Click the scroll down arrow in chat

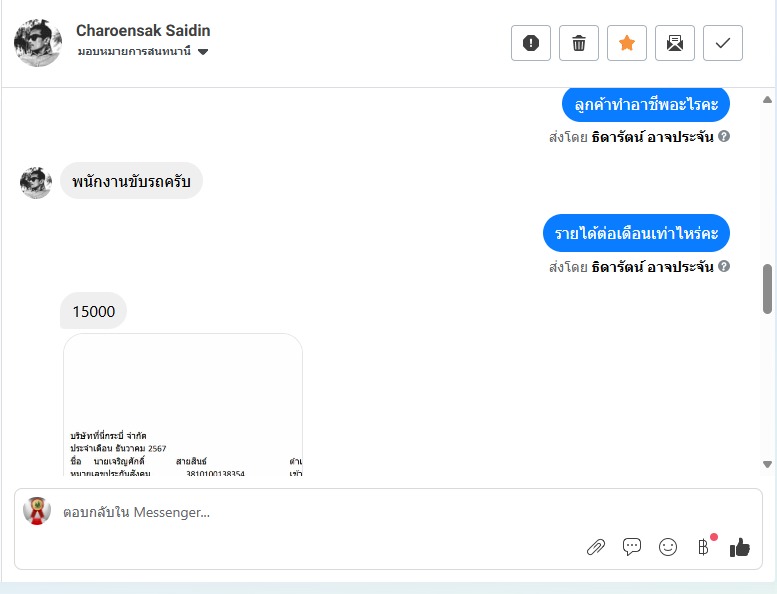tap(768, 464)
